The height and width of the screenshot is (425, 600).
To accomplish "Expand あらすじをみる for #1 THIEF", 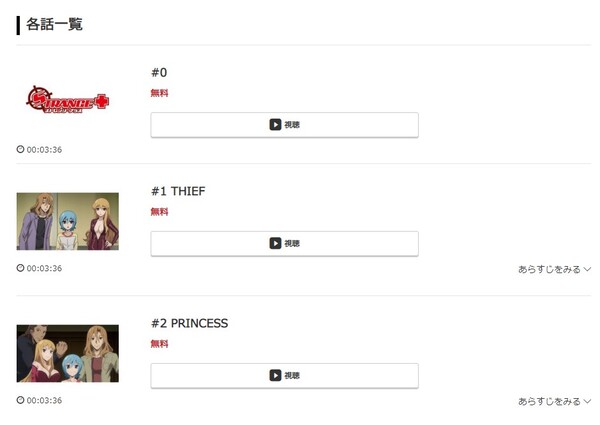I will pos(554,268).
